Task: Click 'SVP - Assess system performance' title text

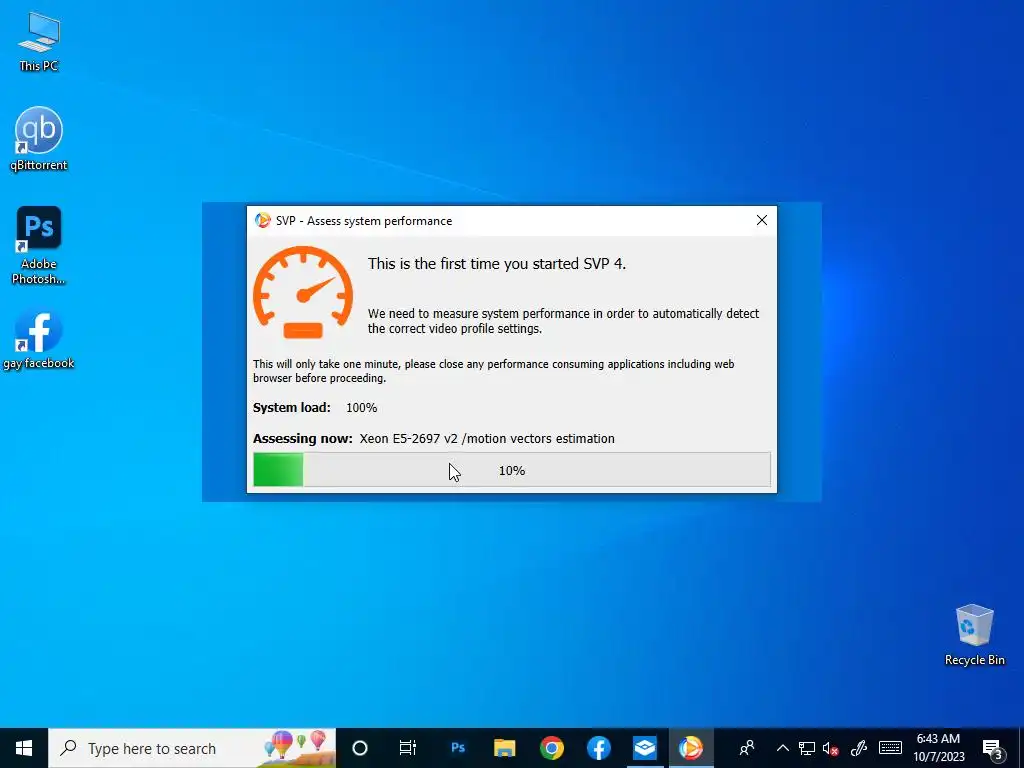Action: click(x=364, y=221)
